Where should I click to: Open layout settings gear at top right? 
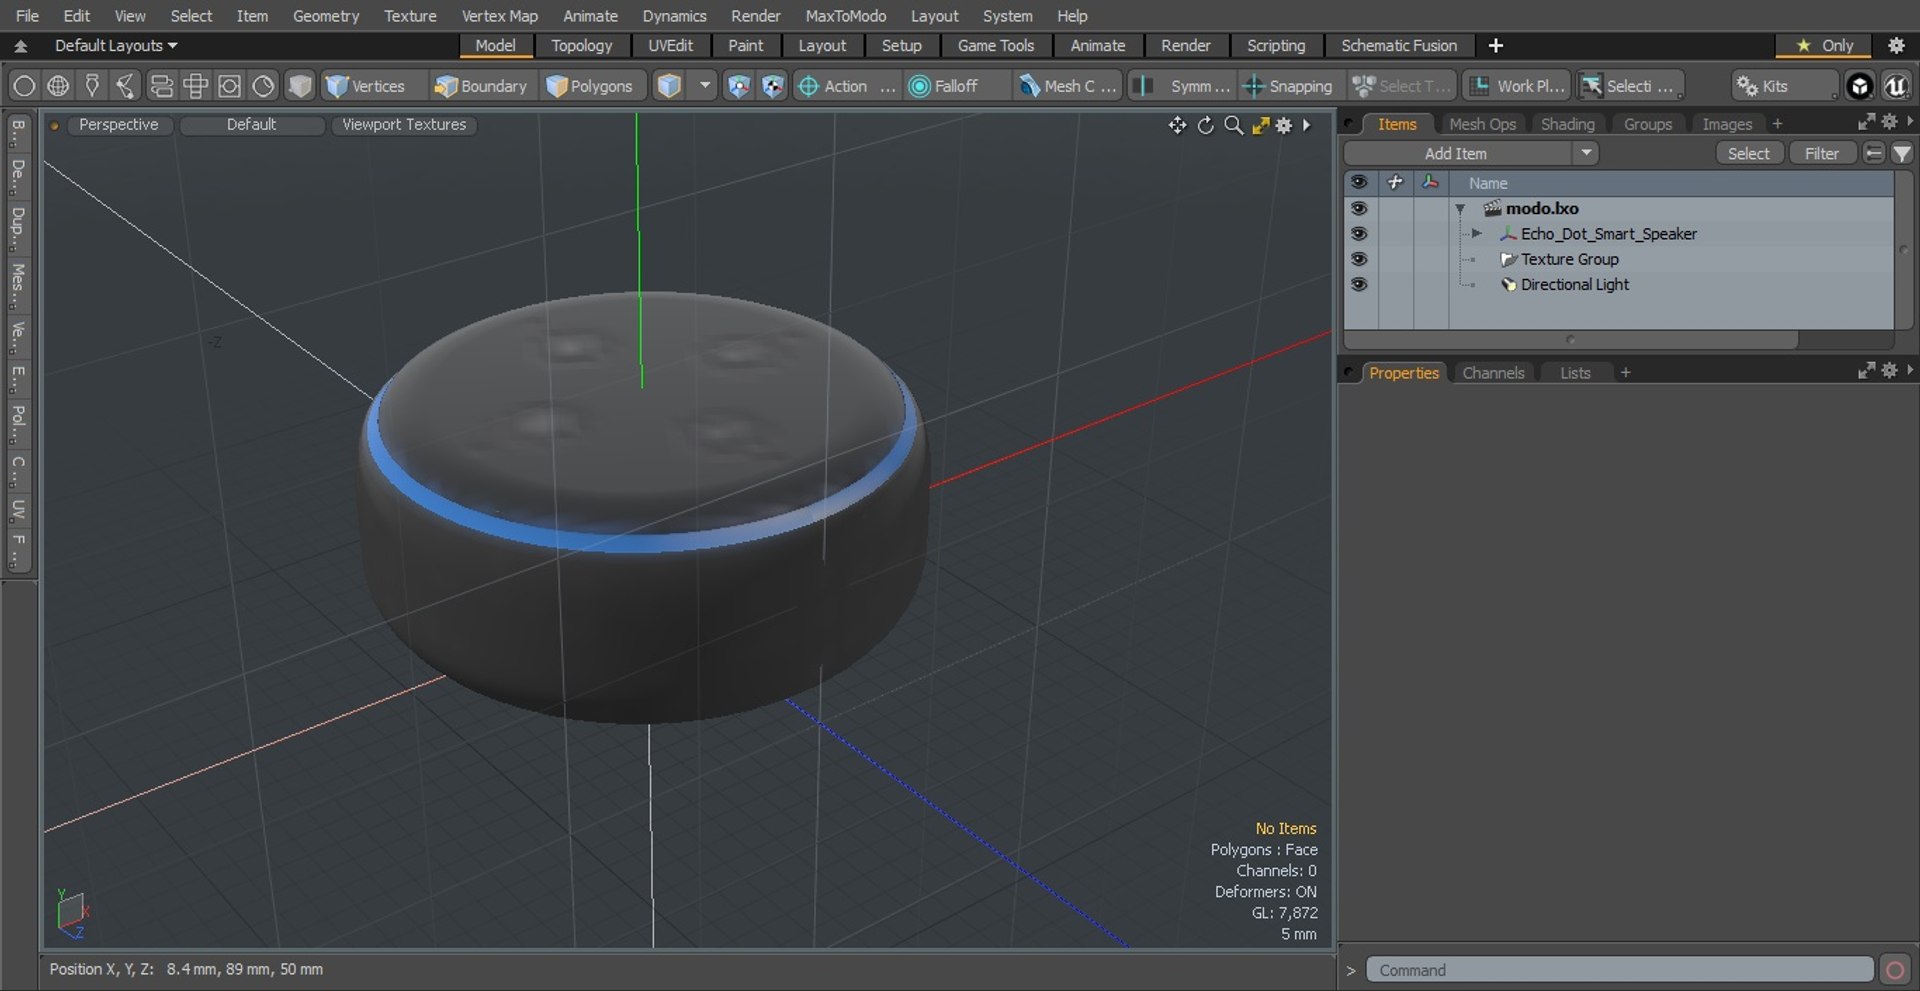pyautogui.click(x=1896, y=45)
